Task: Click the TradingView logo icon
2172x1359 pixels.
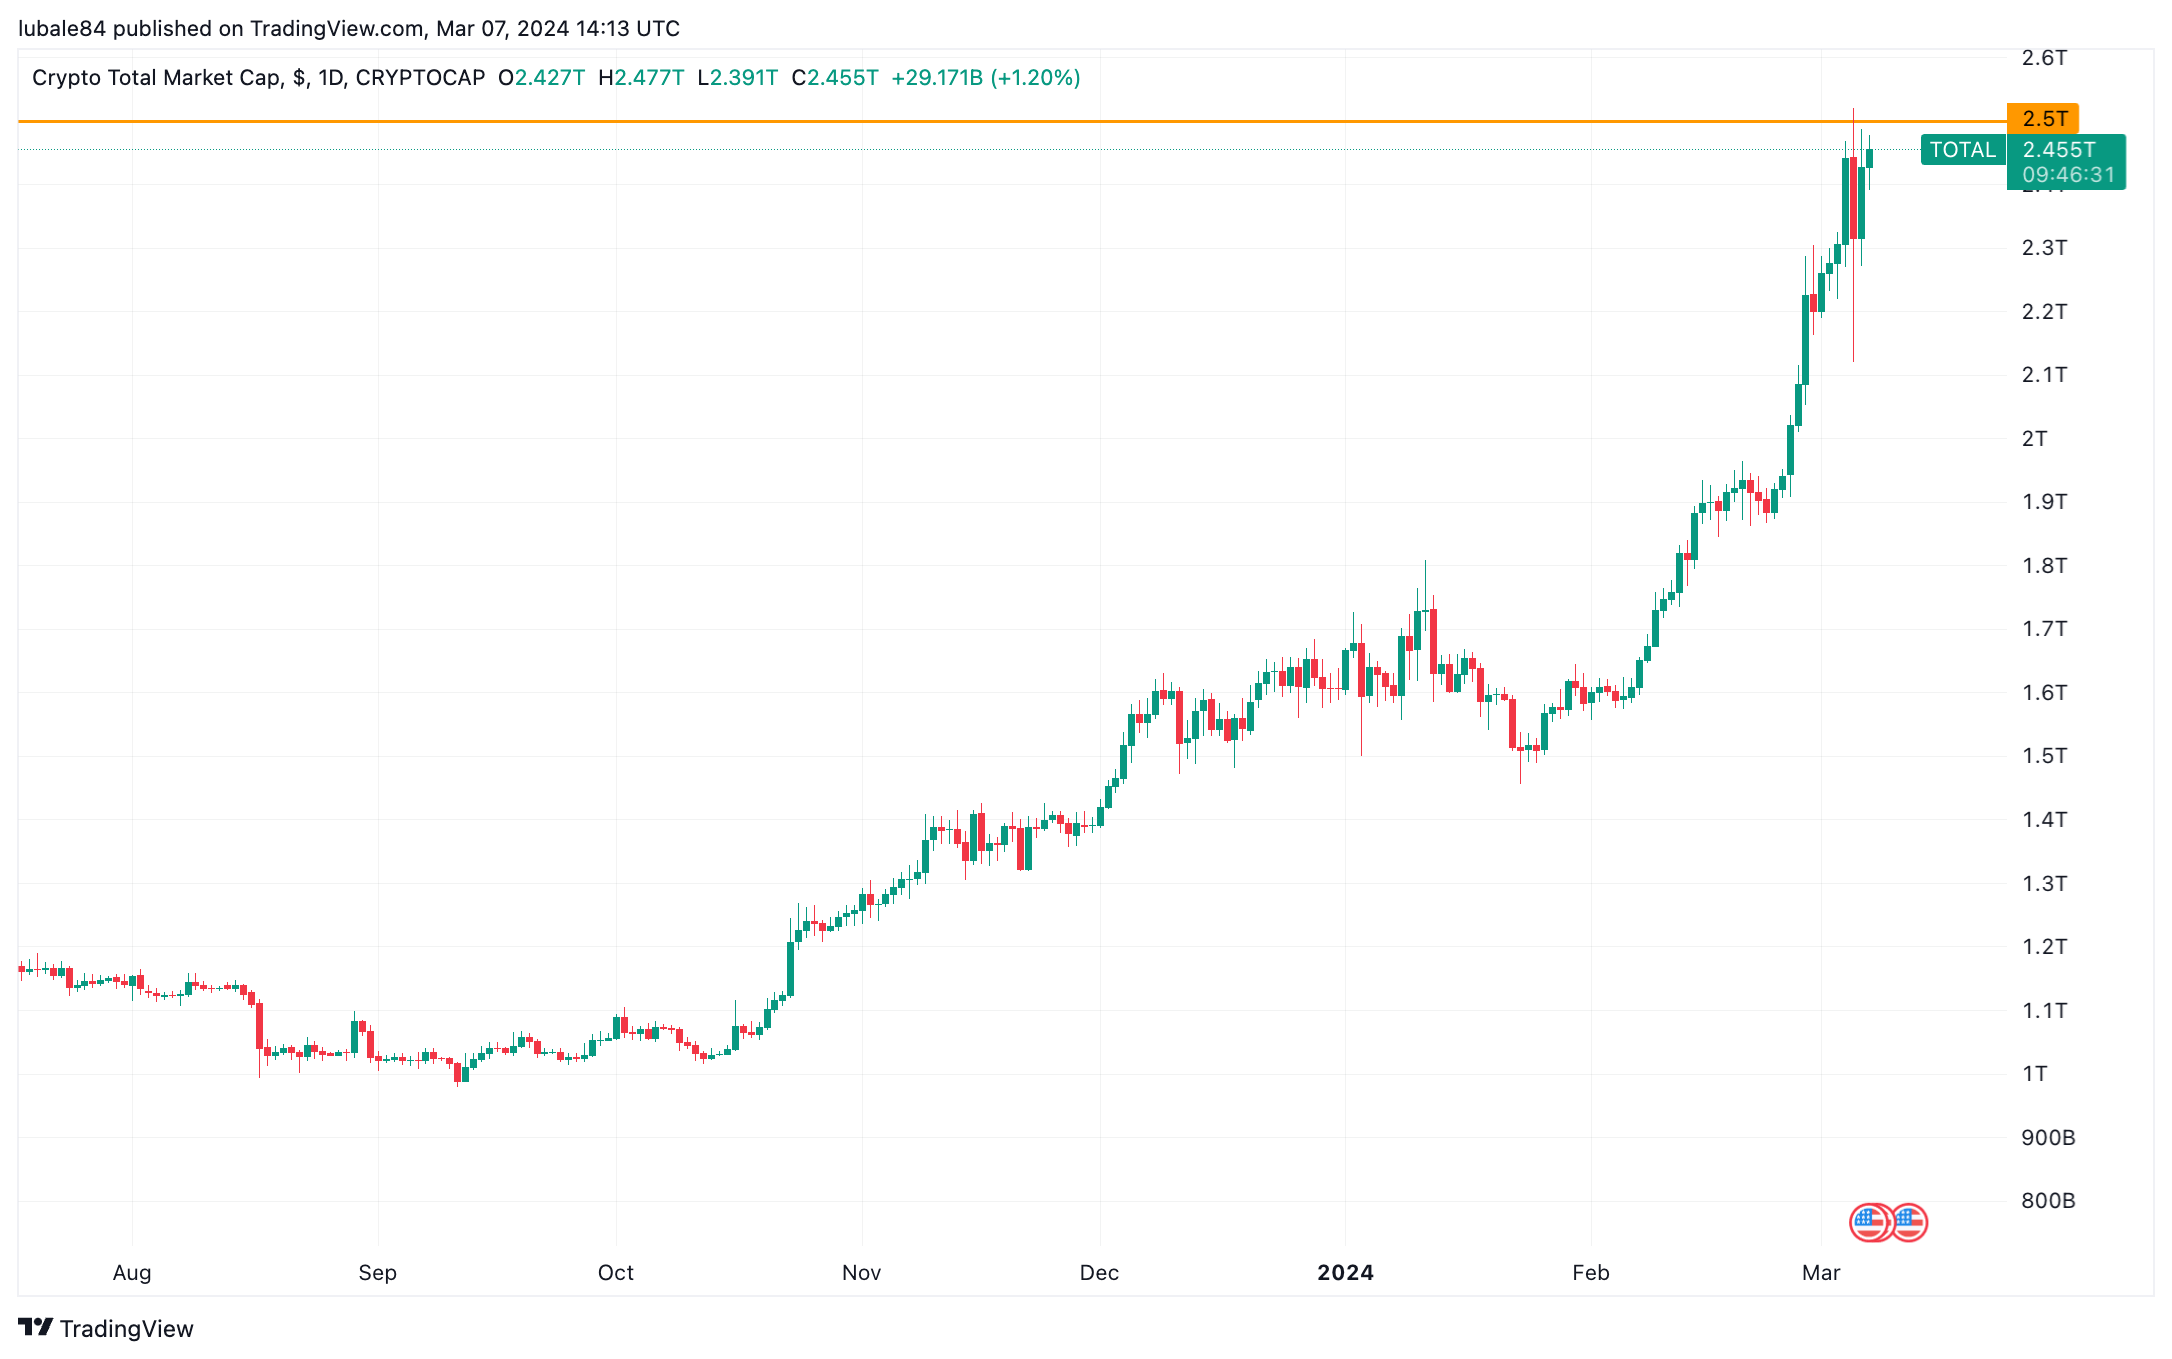Action: pyautogui.click(x=35, y=1327)
